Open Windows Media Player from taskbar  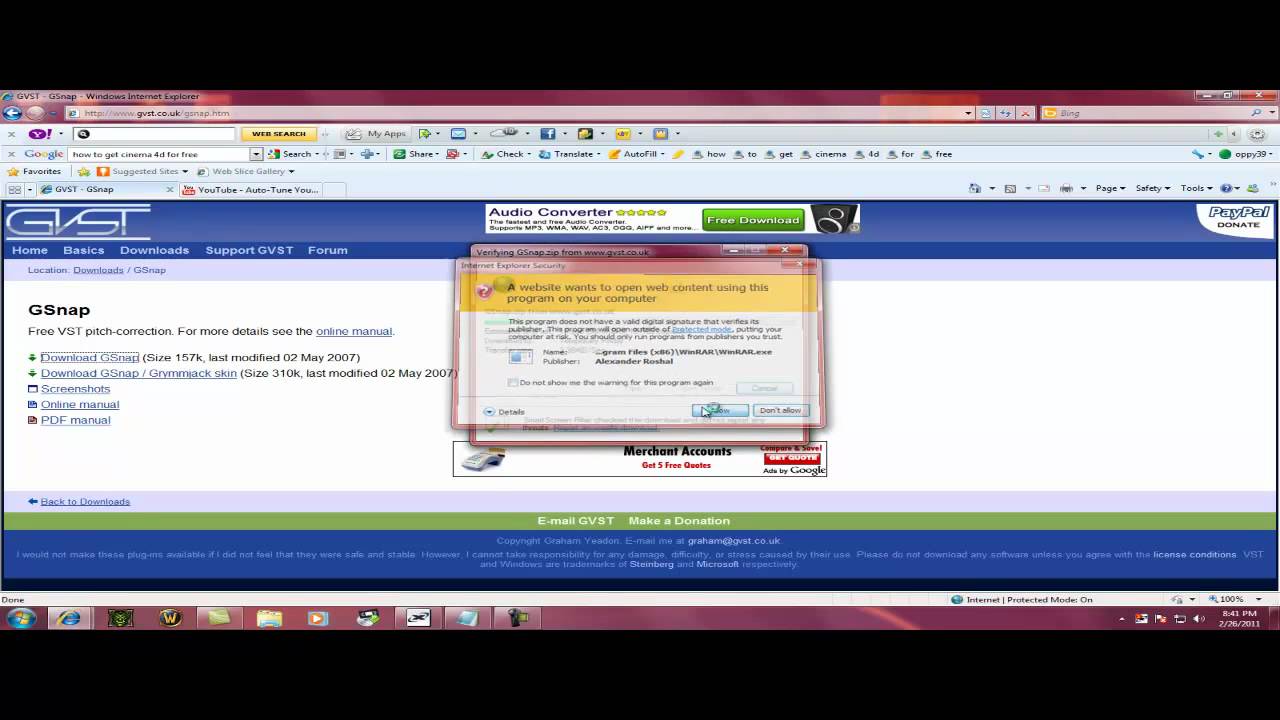tap(318, 618)
